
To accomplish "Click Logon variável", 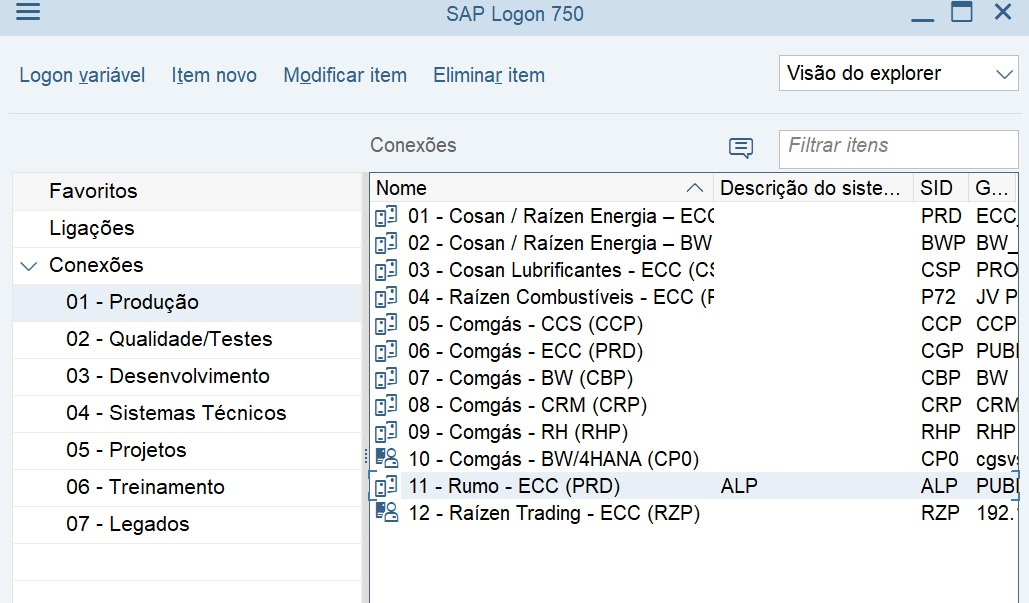I will click(x=82, y=75).
